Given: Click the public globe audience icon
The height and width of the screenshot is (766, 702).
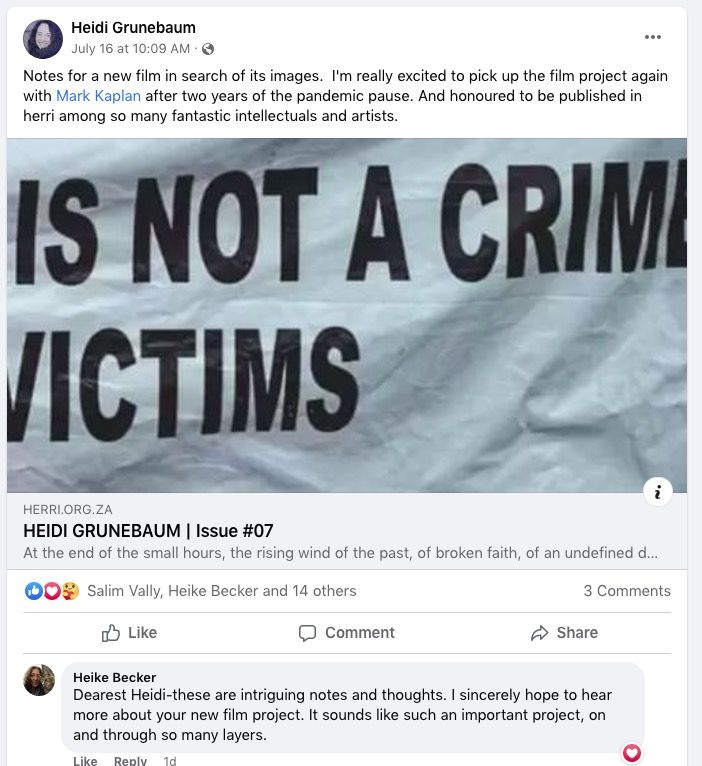Looking at the screenshot, I should point(208,49).
